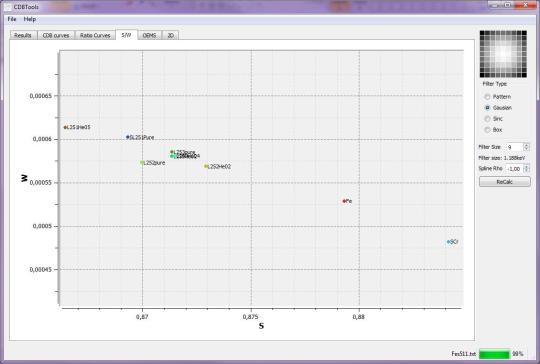
Task: Click the 0,0006 W-axis label
Action: click(42, 139)
